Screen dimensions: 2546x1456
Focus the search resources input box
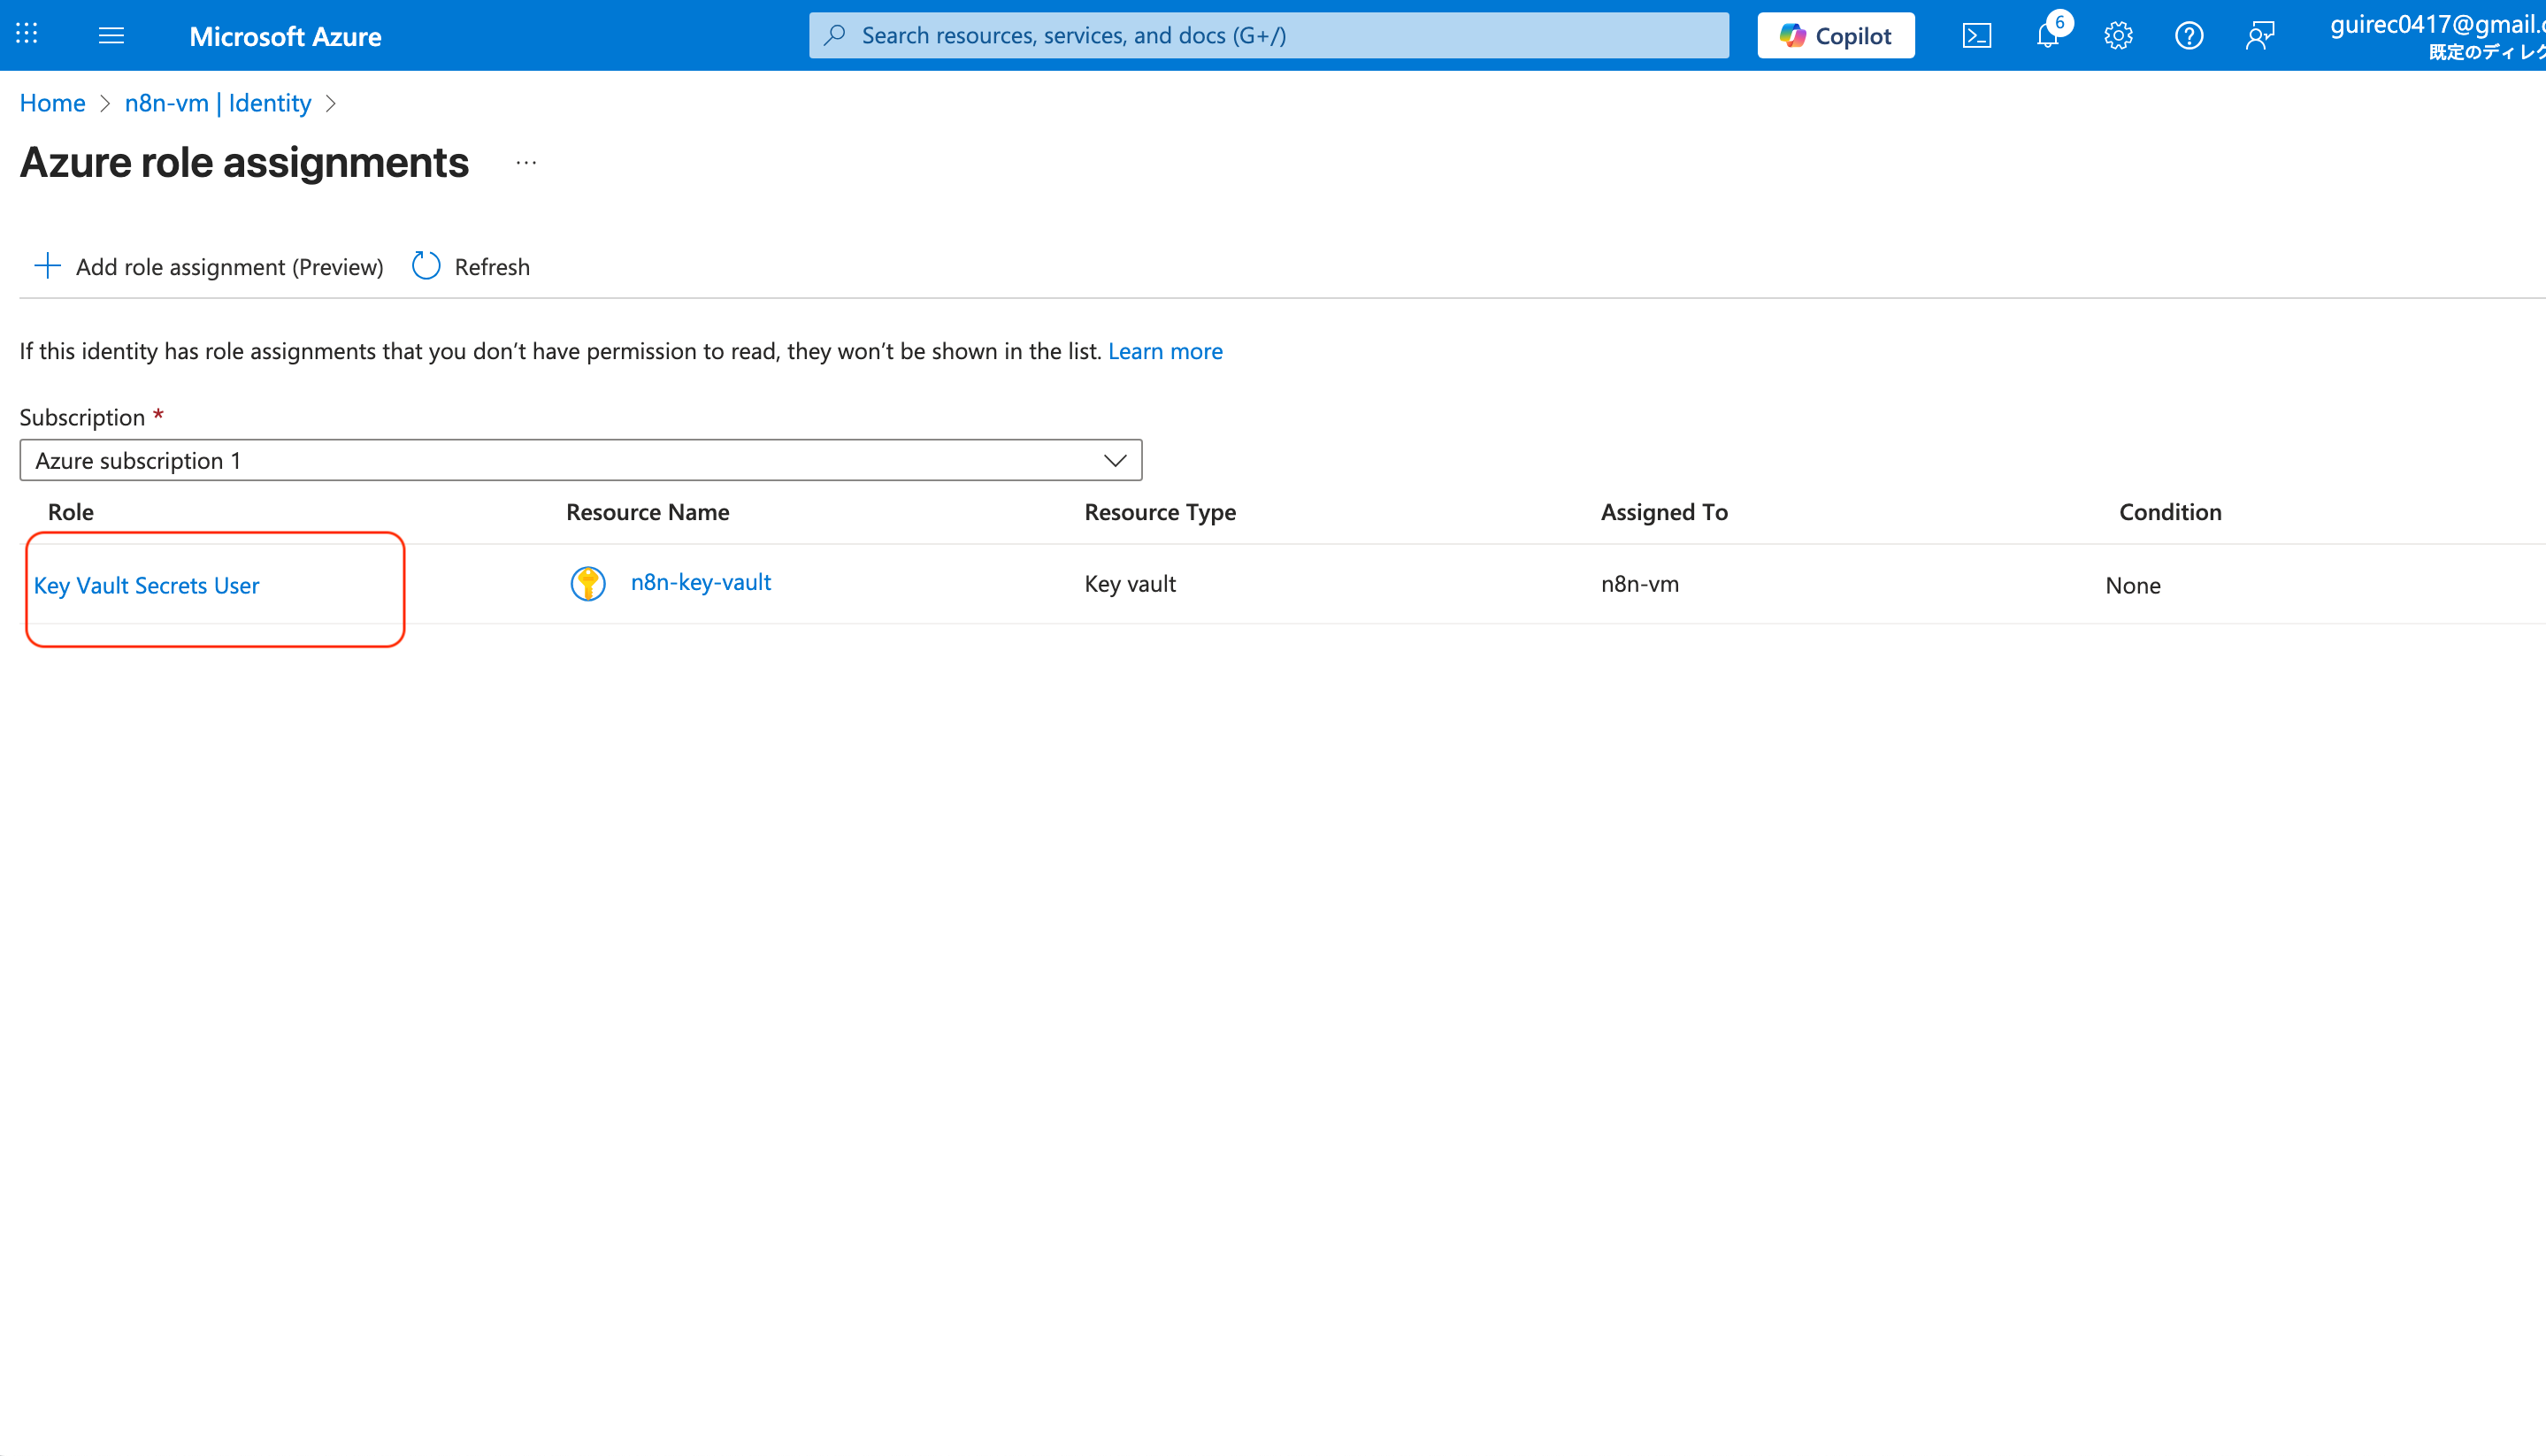click(1268, 36)
